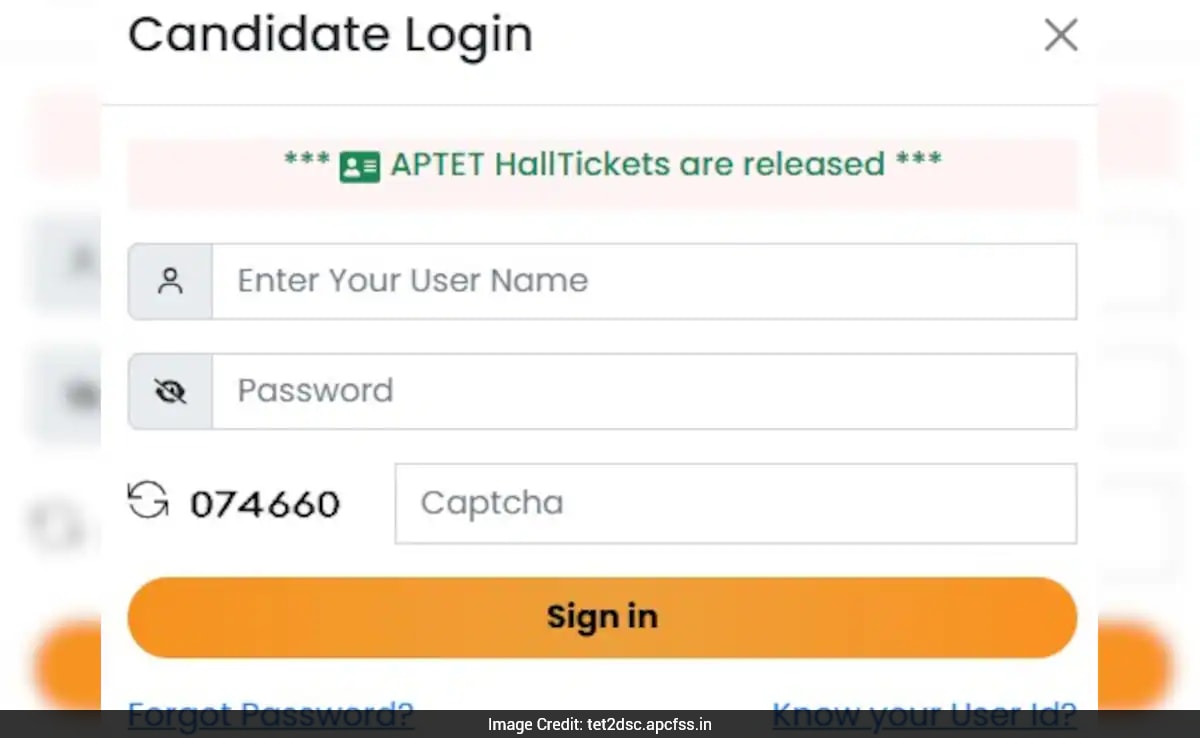Image resolution: width=1200 pixels, height=738 pixels.
Task: Click the ID card icon in banner
Action: click(x=359, y=166)
